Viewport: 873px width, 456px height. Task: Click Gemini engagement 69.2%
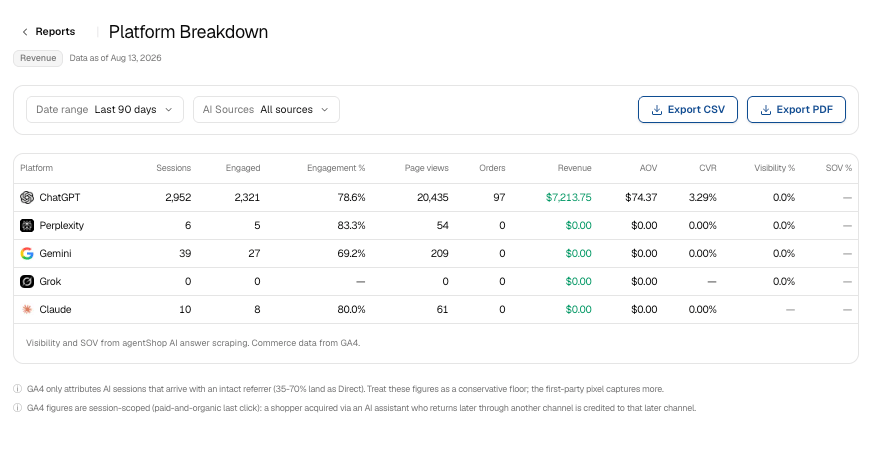(351, 253)
